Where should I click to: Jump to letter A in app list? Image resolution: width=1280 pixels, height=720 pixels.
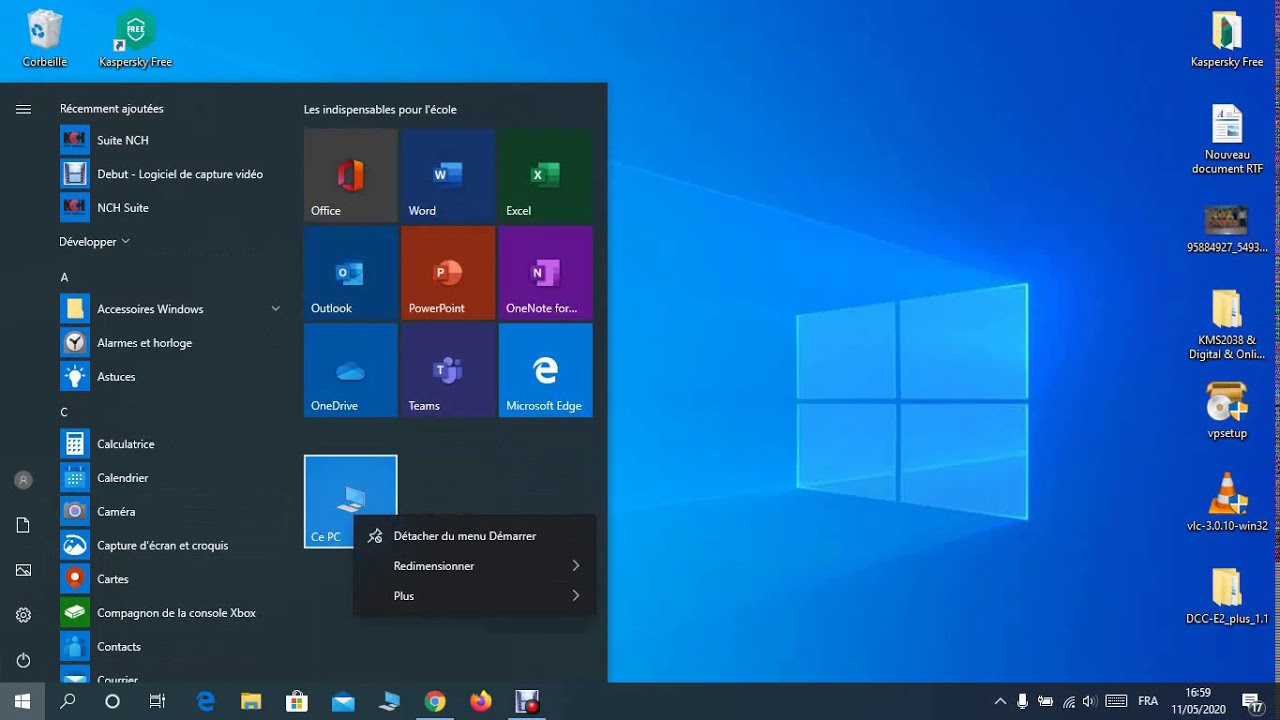[64, 277]
